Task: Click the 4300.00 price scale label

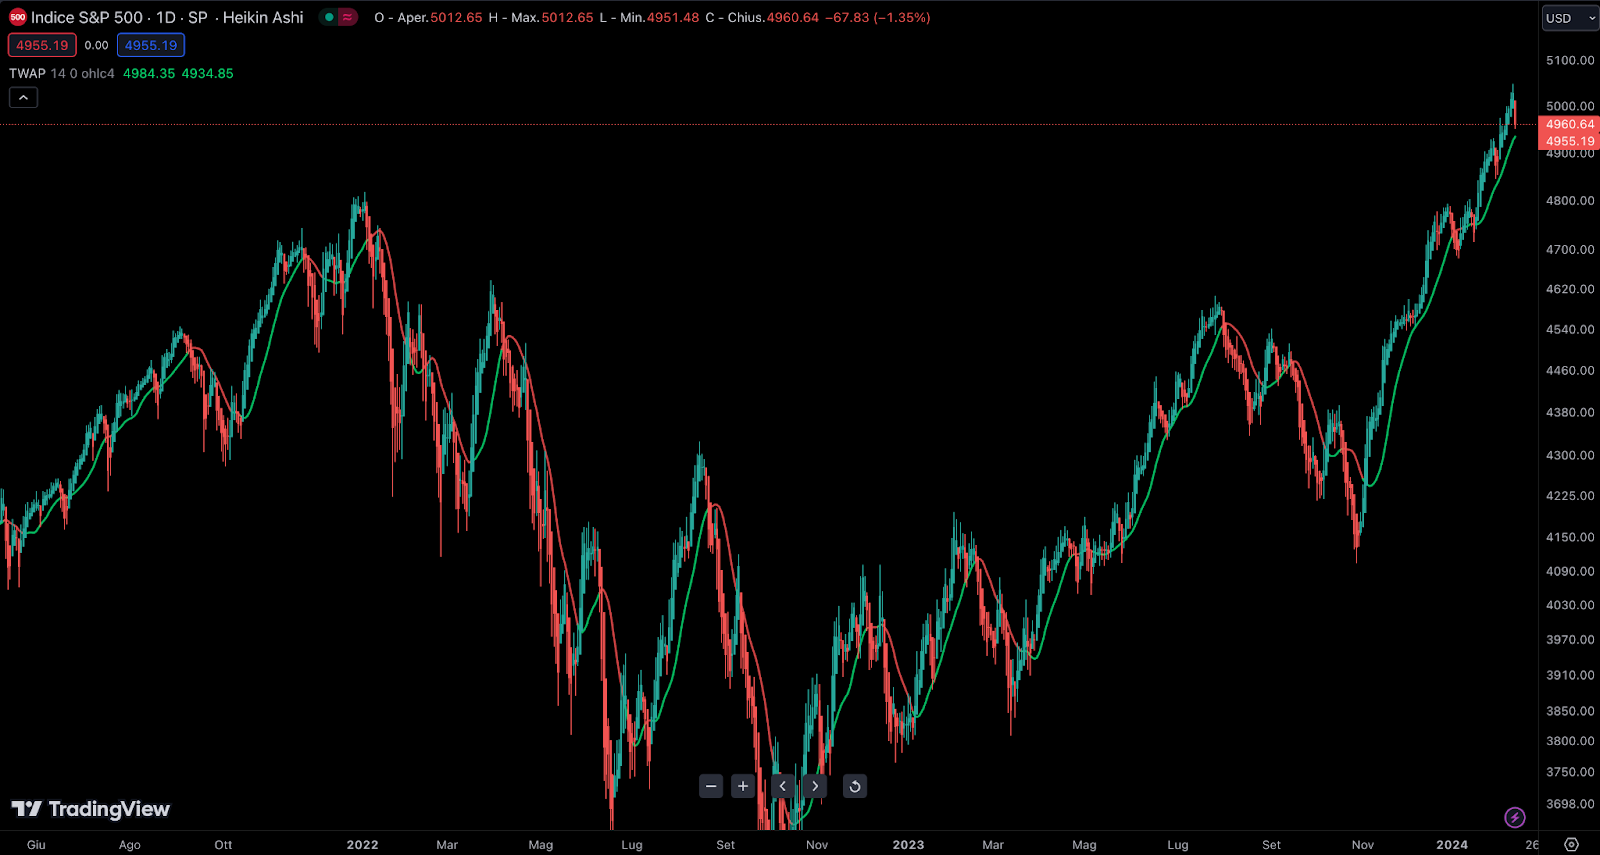Action: click(1570, 455)
